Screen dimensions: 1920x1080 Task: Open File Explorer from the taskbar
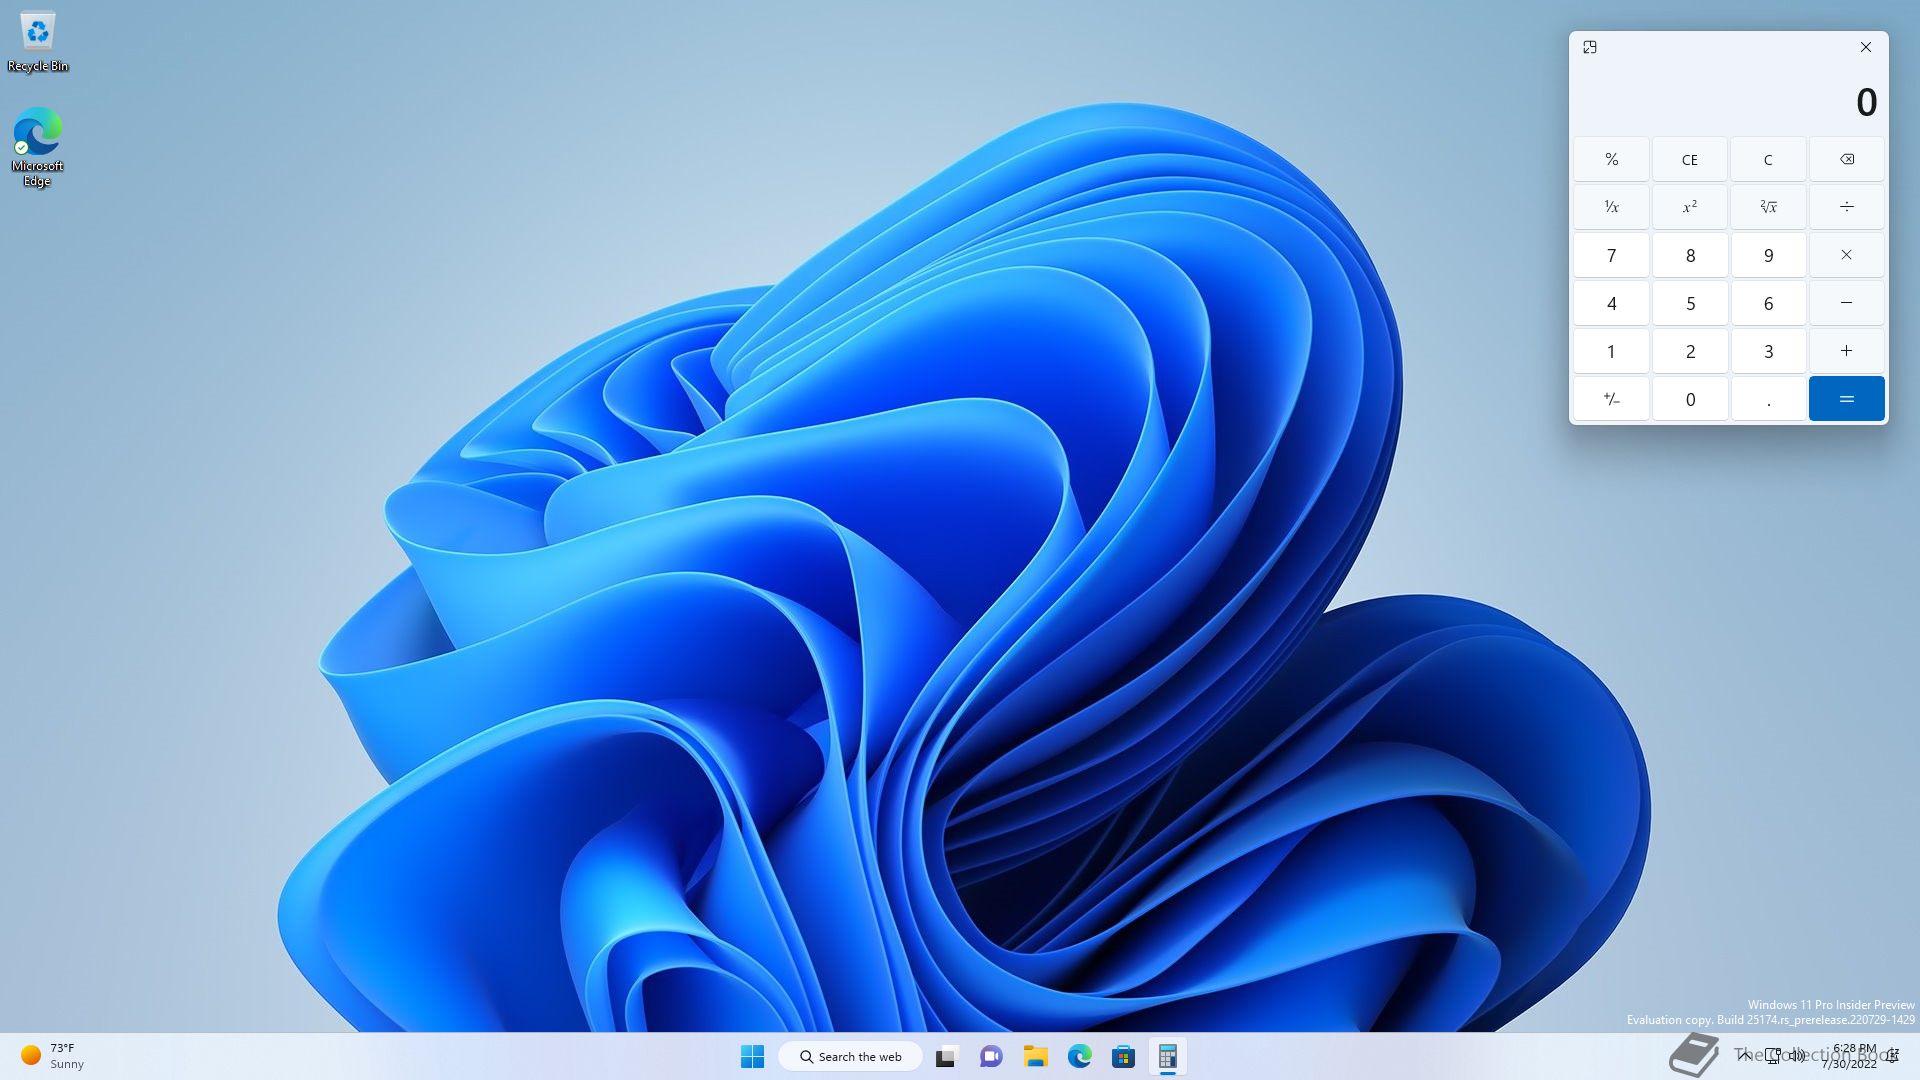click(x=1035, y=1056)
